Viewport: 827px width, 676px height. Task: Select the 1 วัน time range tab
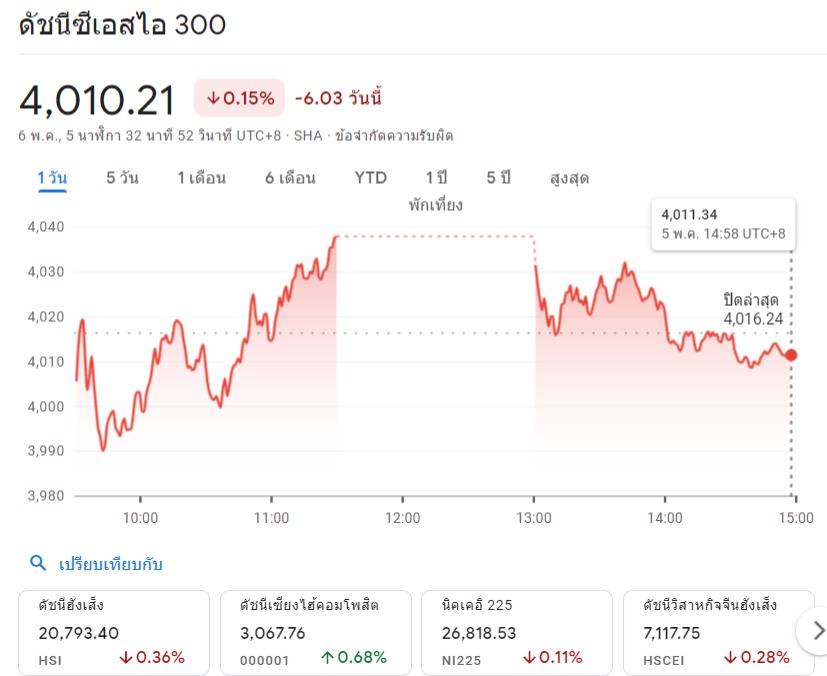pos(52,178)
